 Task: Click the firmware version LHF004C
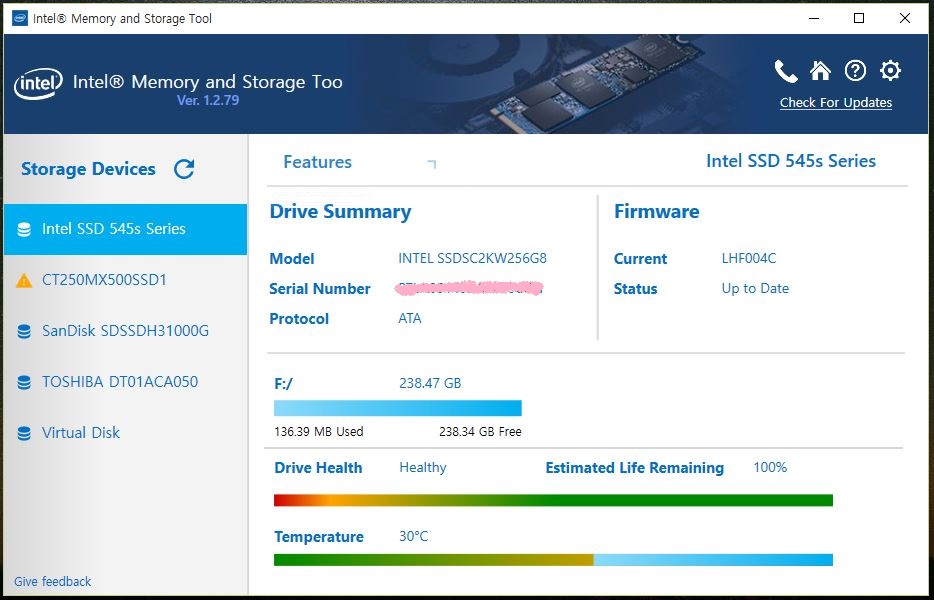pos(749,259)
